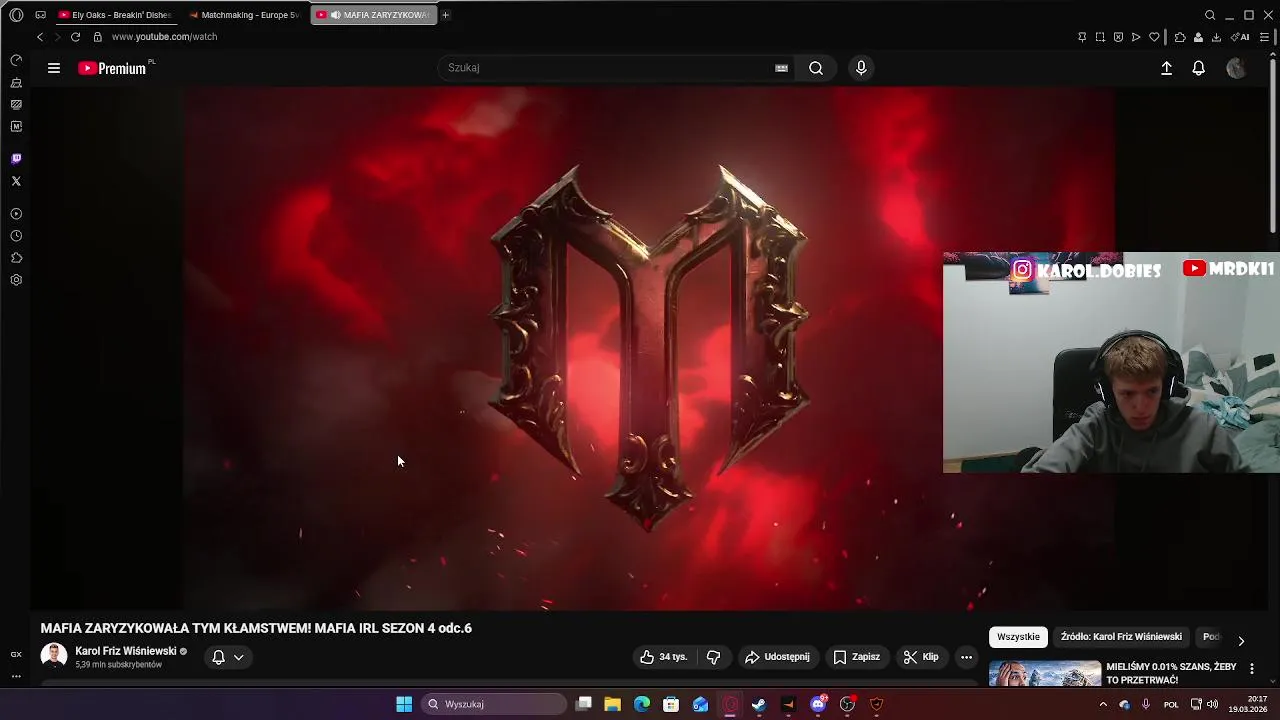Open GX Control in sidebar
Image resolution: width=1280 pixels, height=720 pixels.
pyautogui.click(x=16, y=61)
